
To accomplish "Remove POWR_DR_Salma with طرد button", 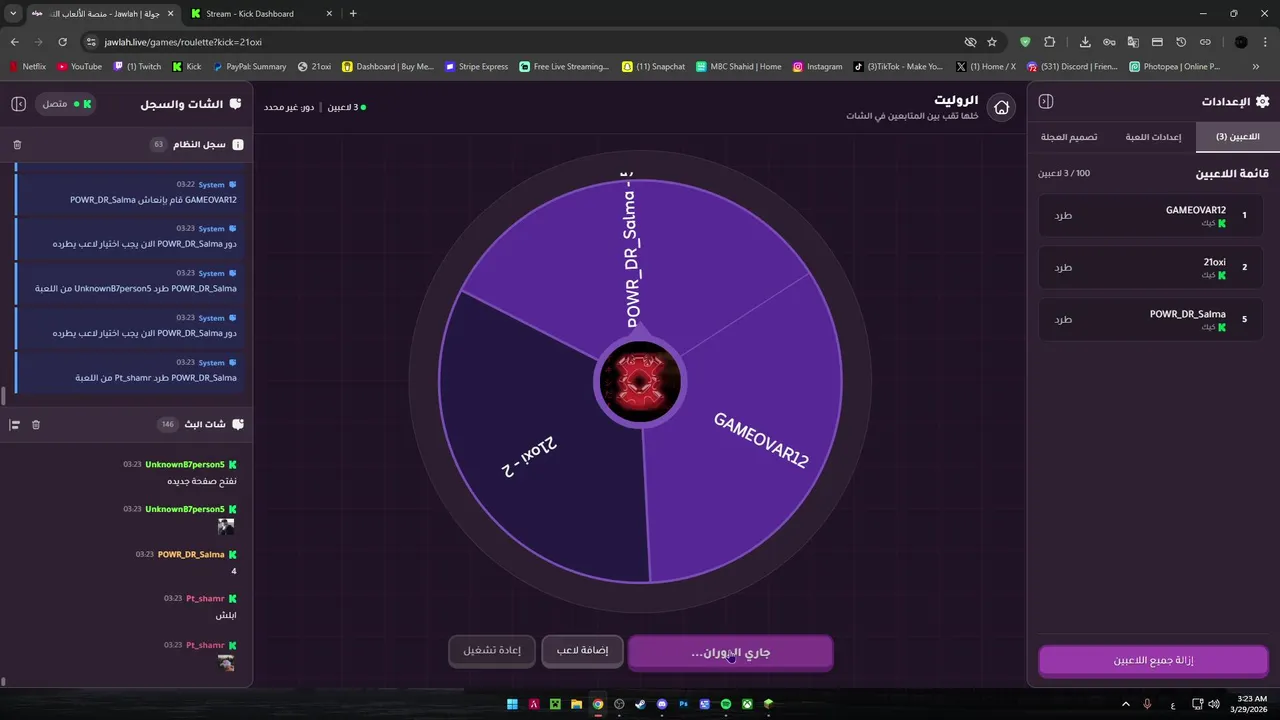I will pos(1063,319).
